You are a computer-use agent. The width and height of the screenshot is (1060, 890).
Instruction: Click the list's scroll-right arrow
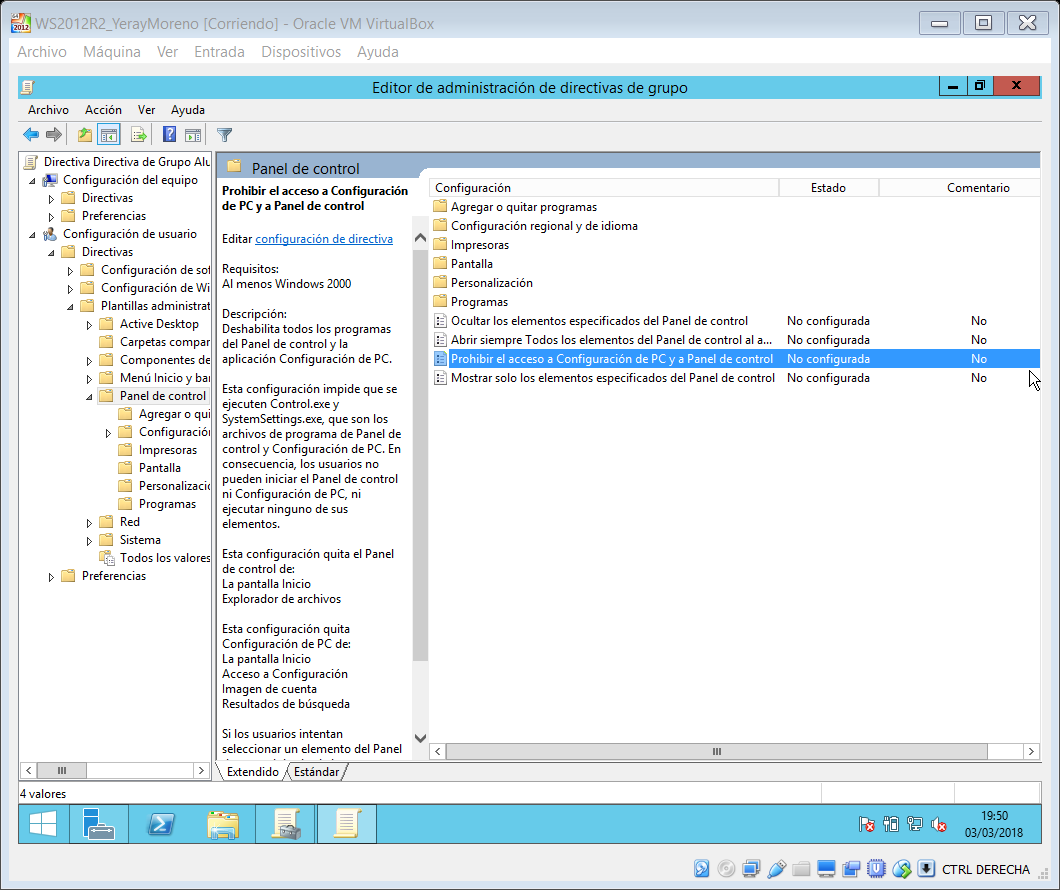point(1031,751)
